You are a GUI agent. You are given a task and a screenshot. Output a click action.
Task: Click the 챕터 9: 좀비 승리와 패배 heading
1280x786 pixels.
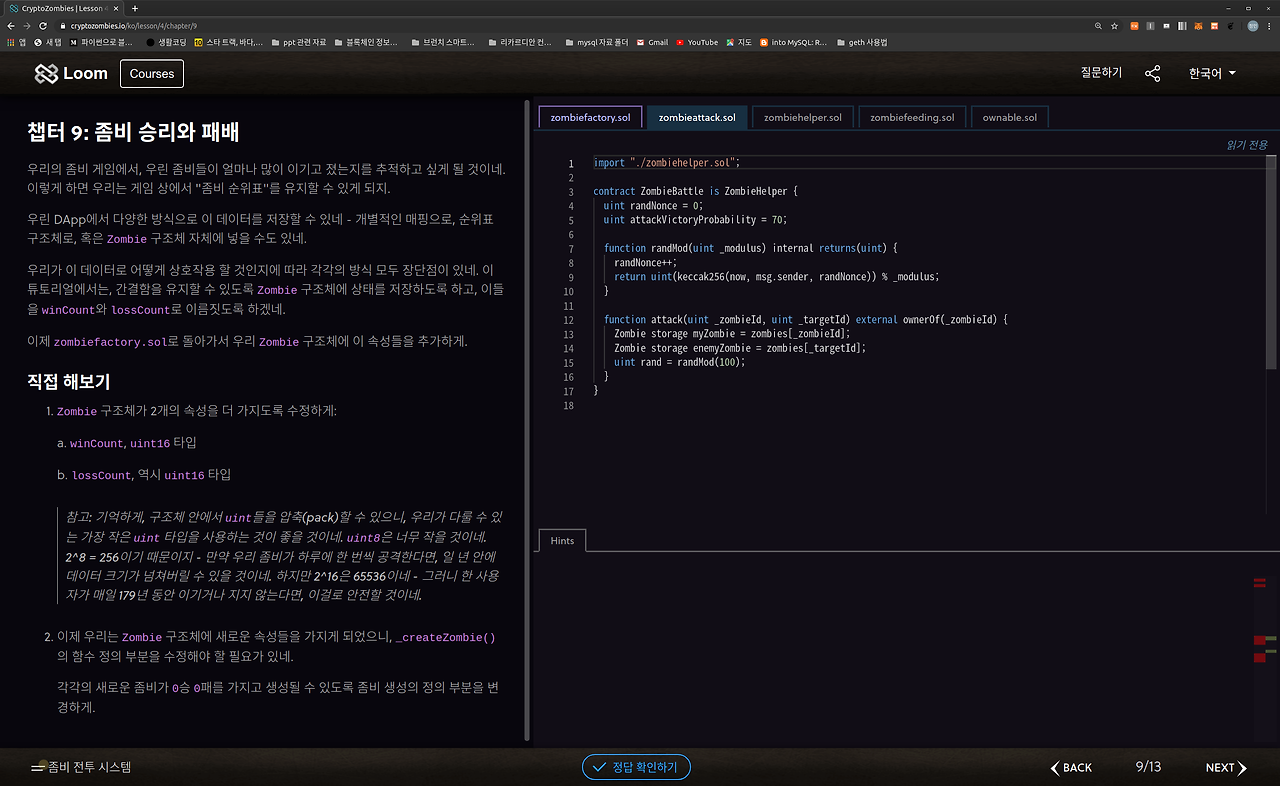[133, 133]
